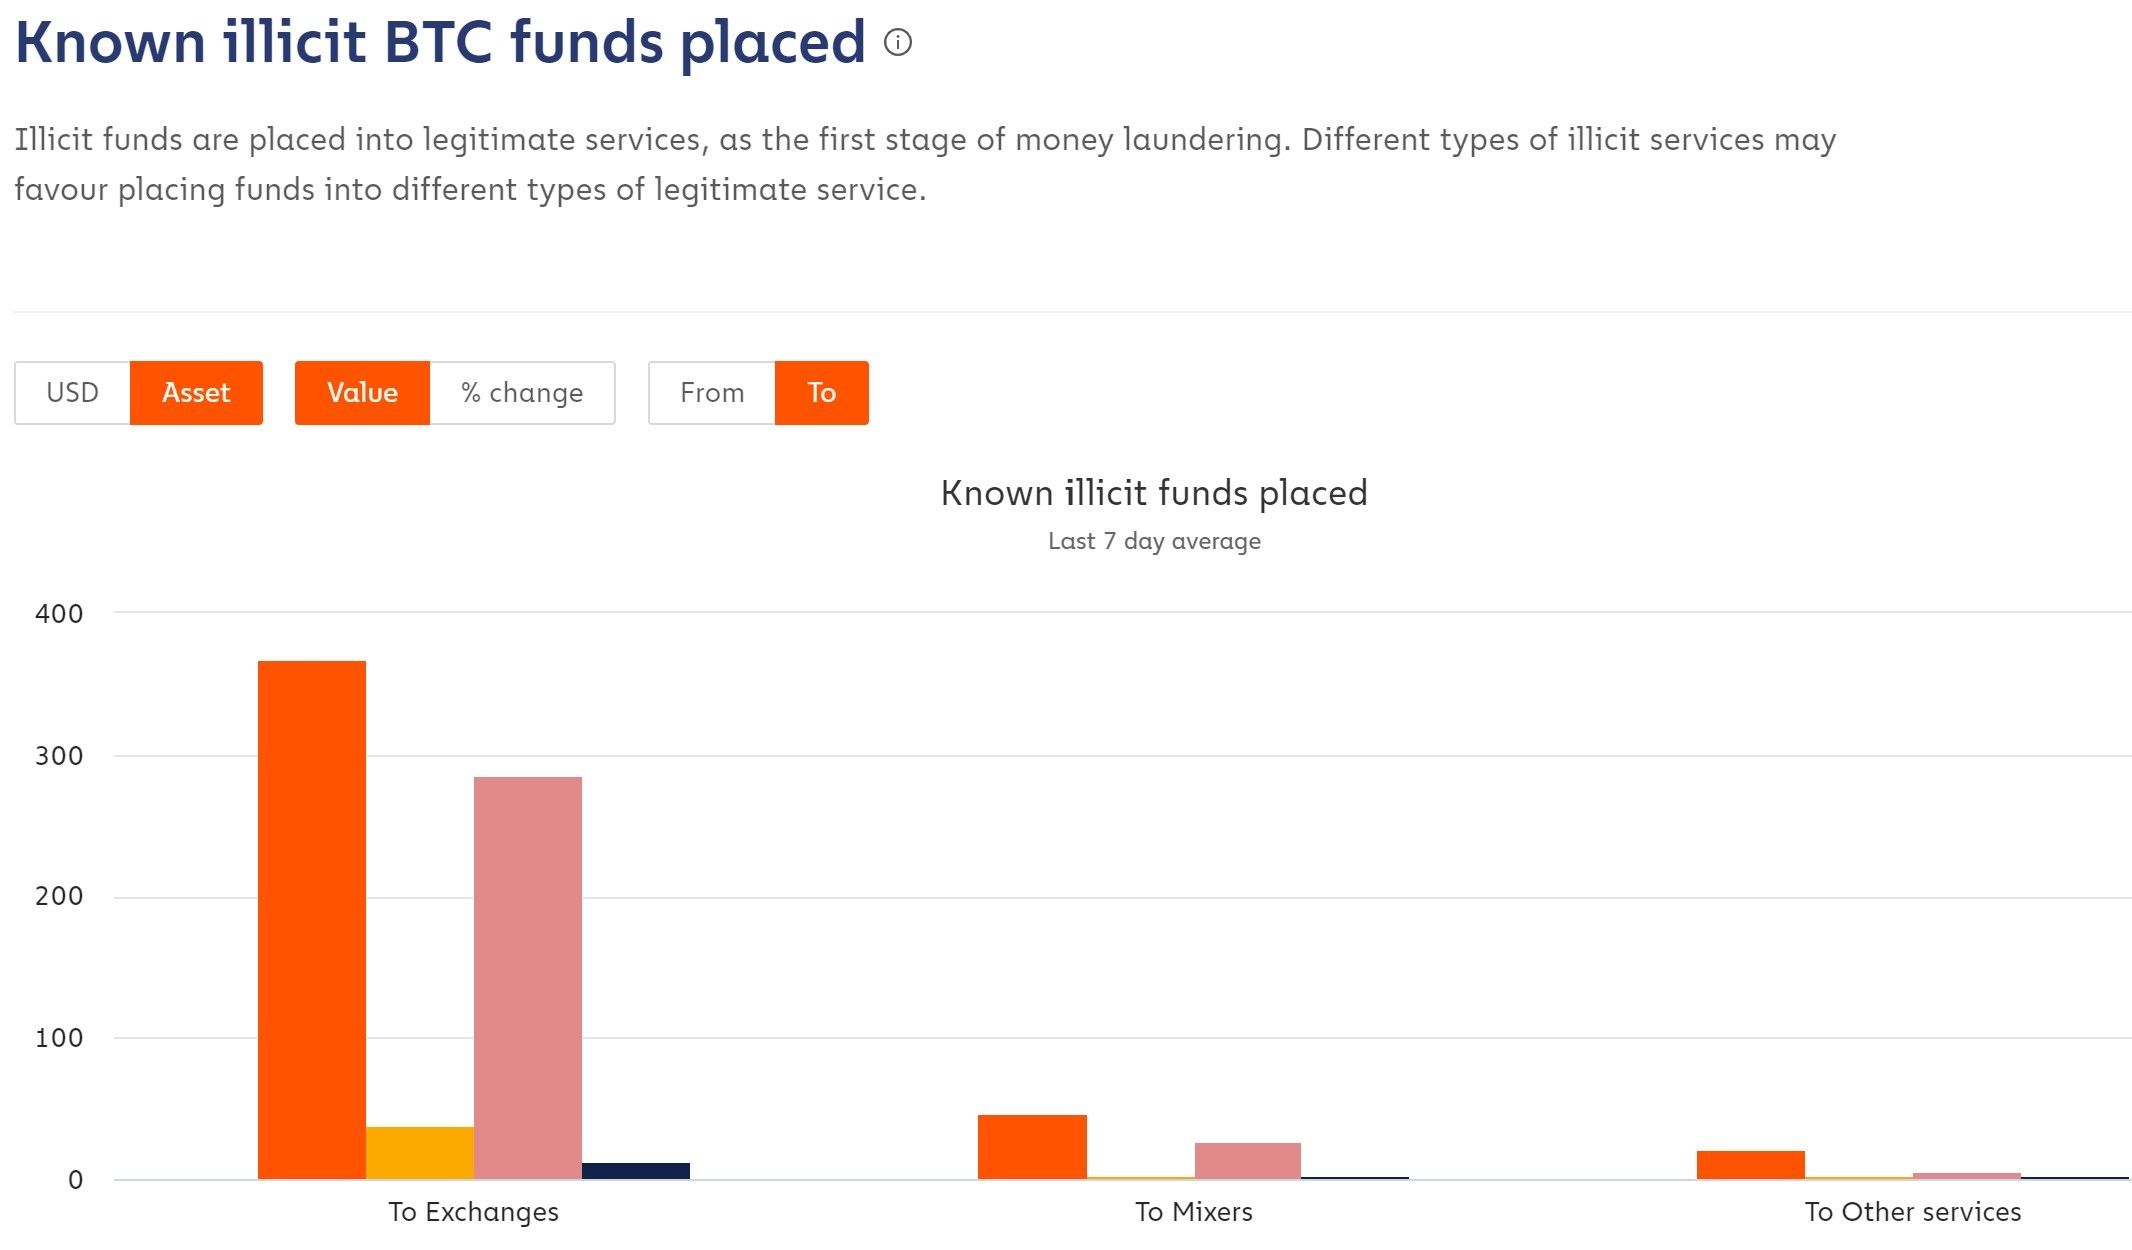
Task: Switch currency display to USD
Action: pyautogui.click(x=72, y=392)
